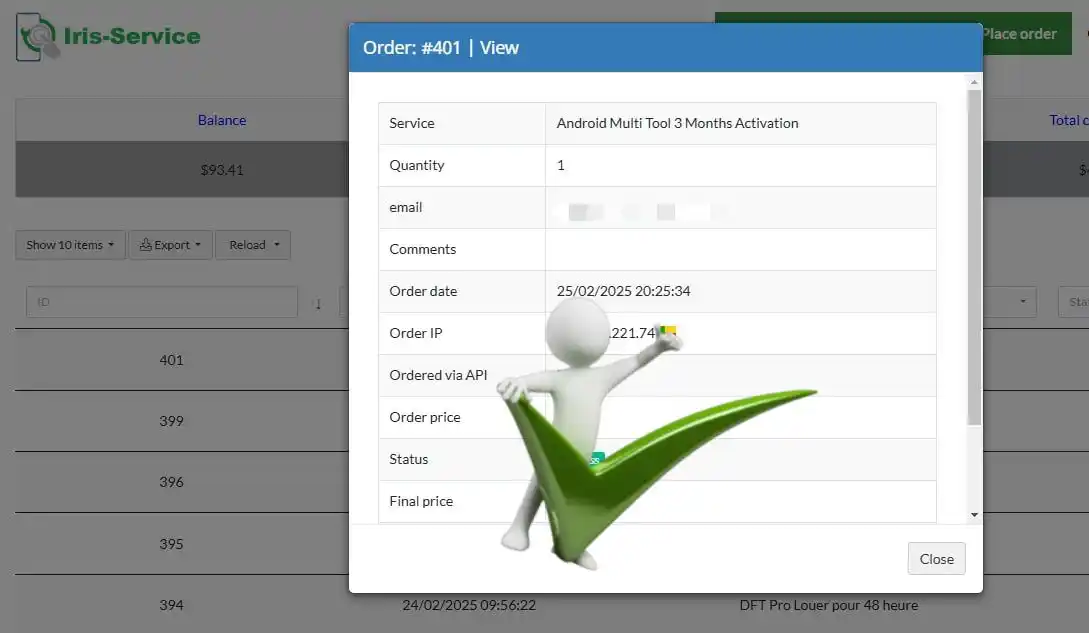
Task: Select order row 399
Action: pyautogui.click(x=172, y=421)
